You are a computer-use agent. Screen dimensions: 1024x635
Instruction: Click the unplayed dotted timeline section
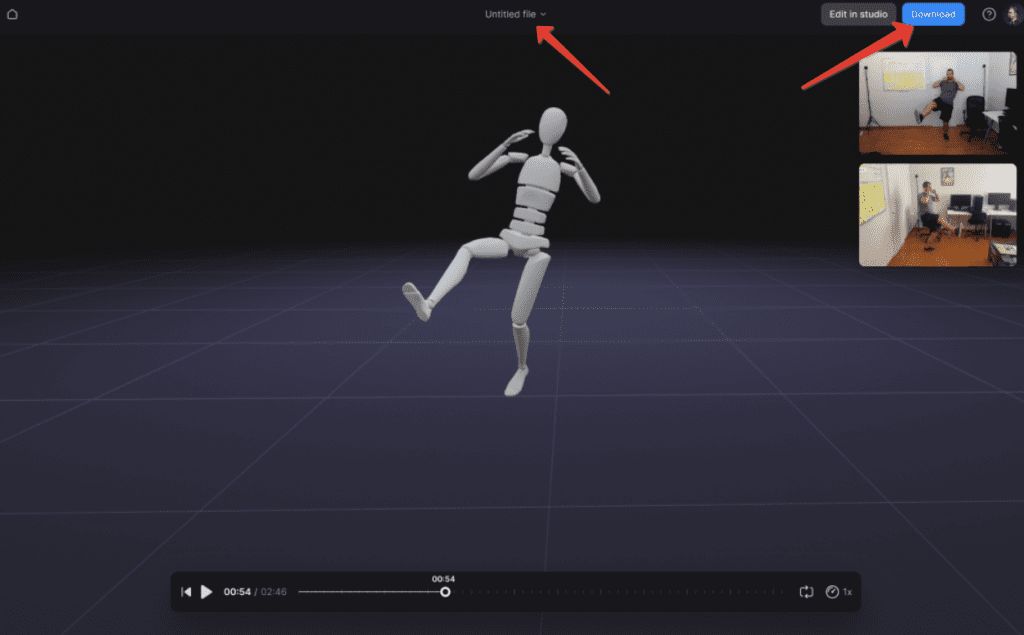coord(620,592)
